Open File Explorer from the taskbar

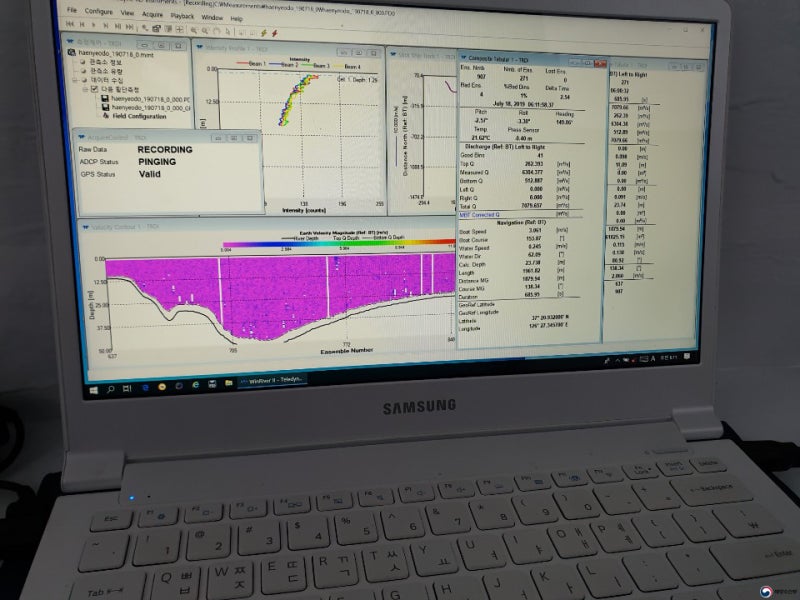tap(229, 383)
